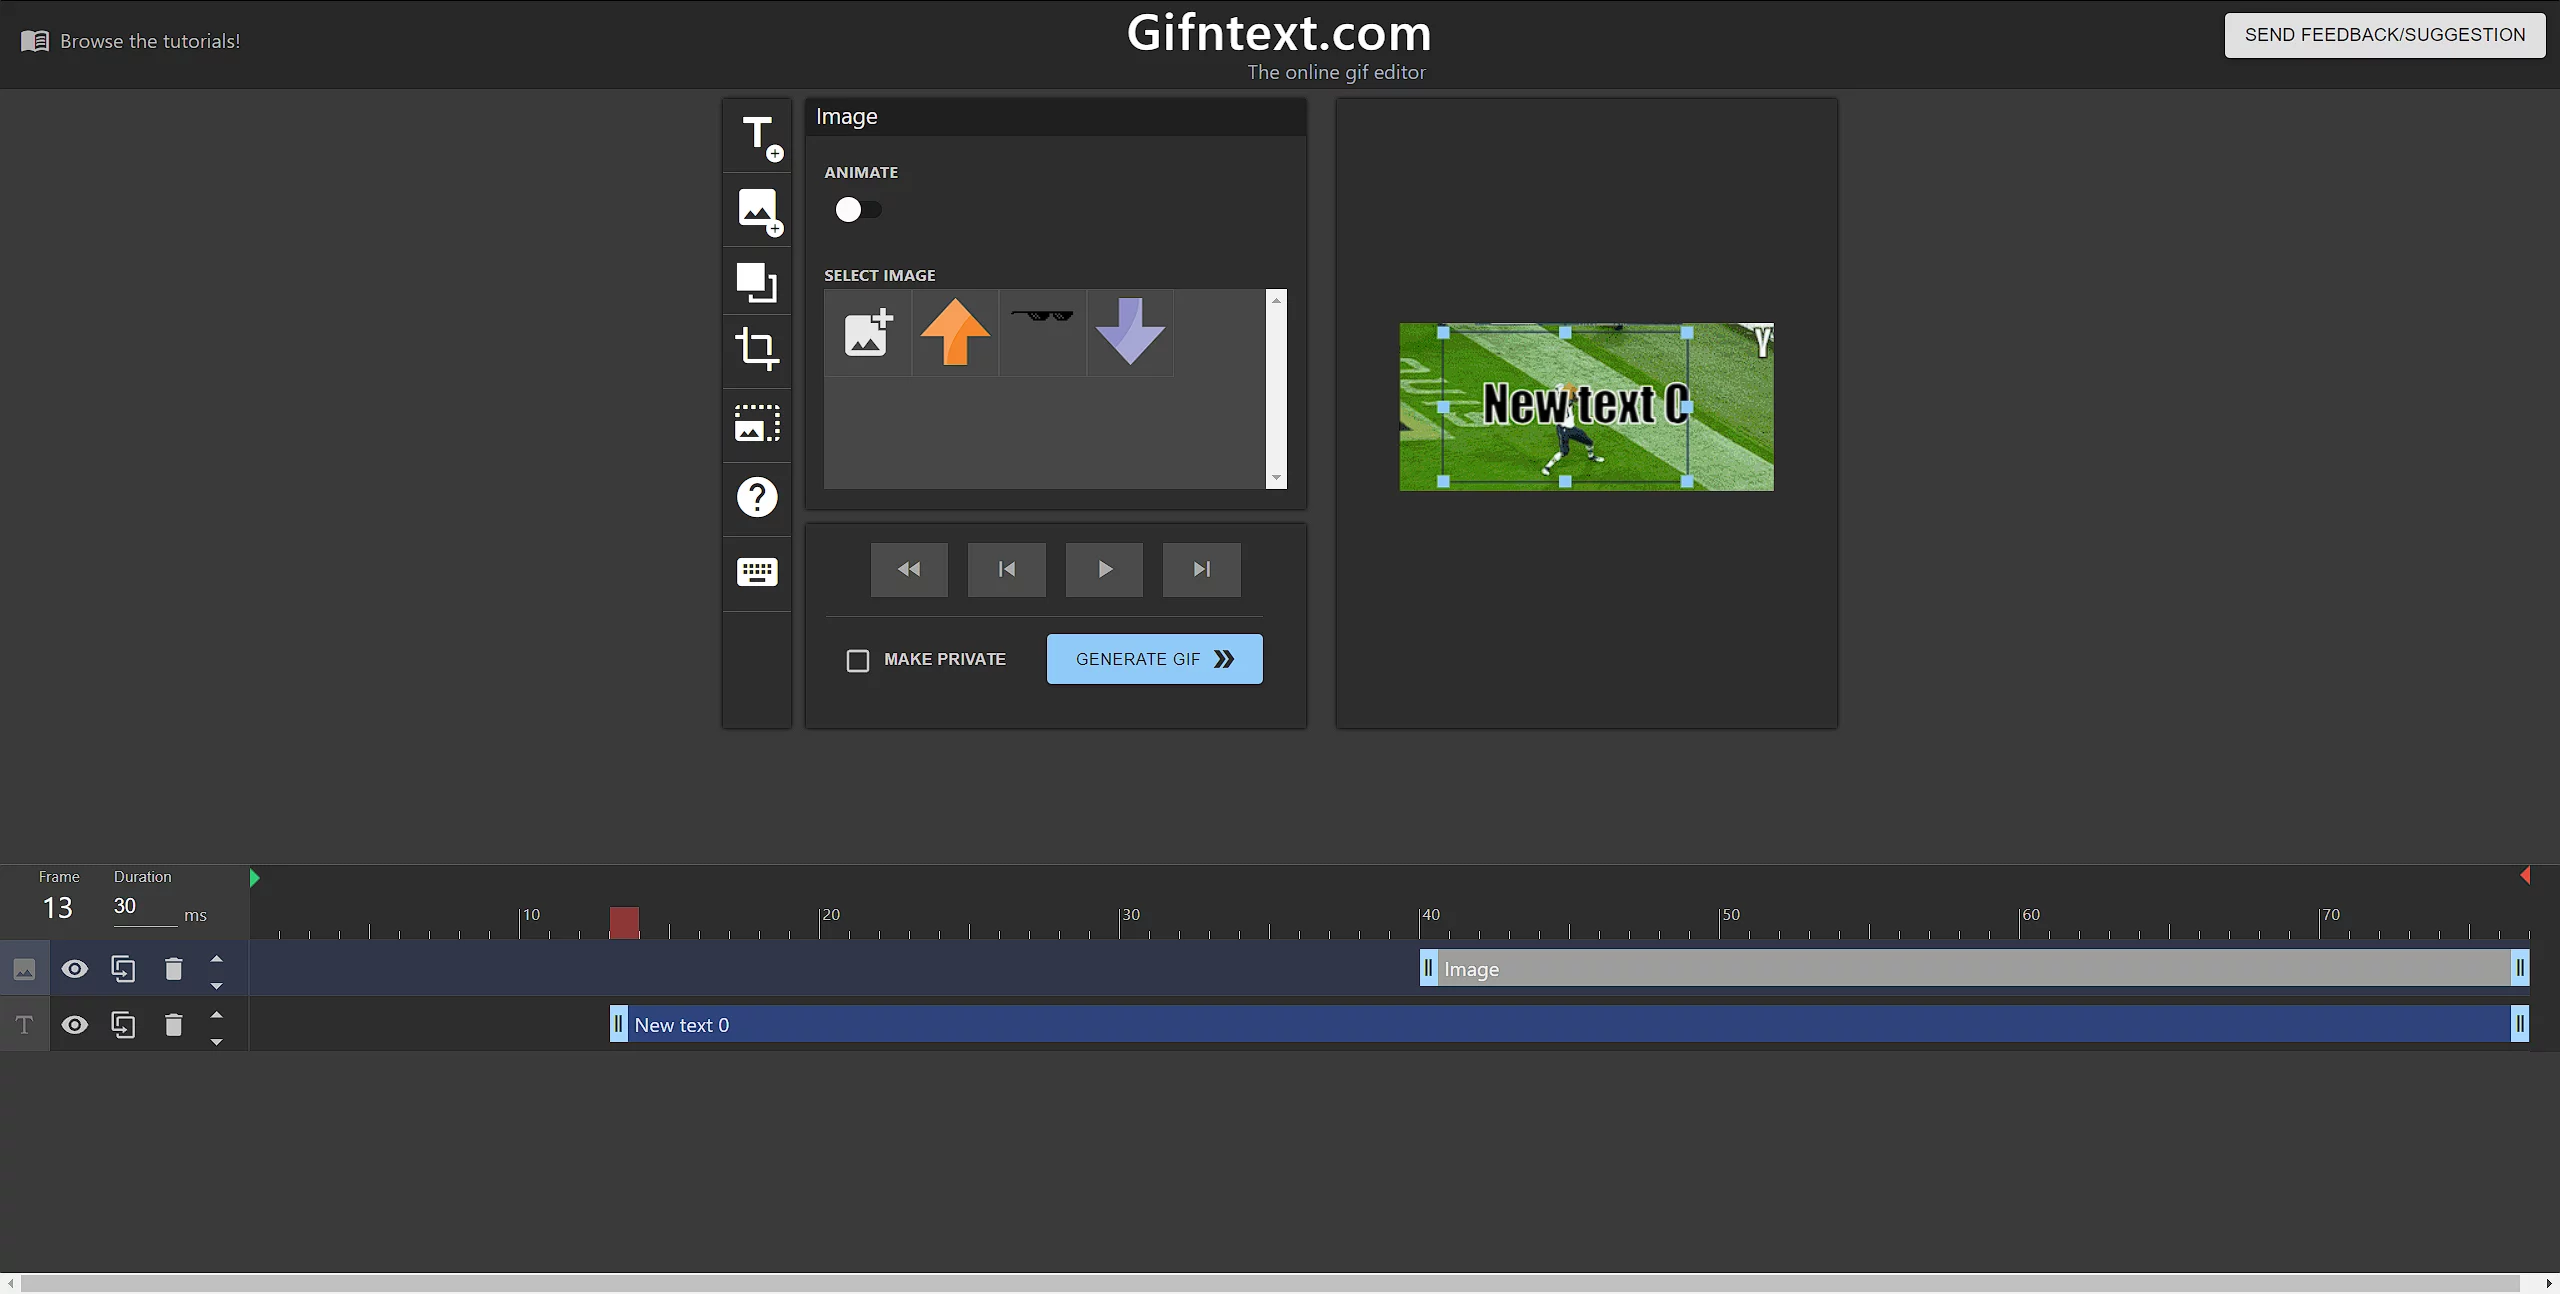
Task: Move the Image layer down with arrow
Action: 217,986
